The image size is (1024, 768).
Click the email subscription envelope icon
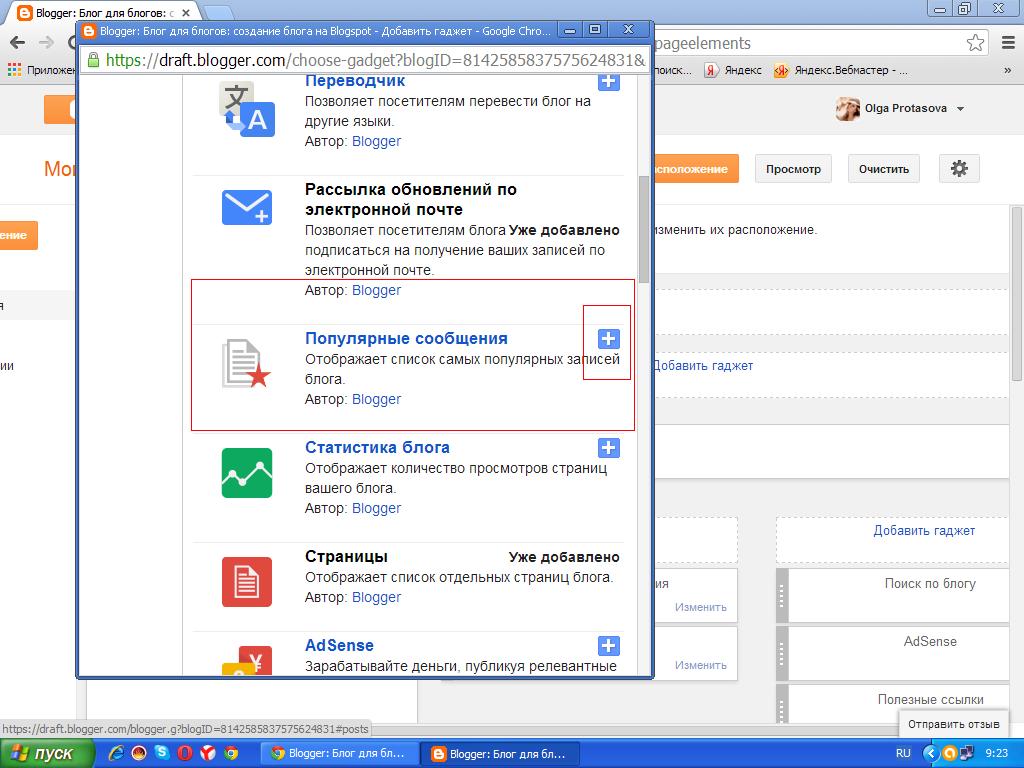coord(247,208)
